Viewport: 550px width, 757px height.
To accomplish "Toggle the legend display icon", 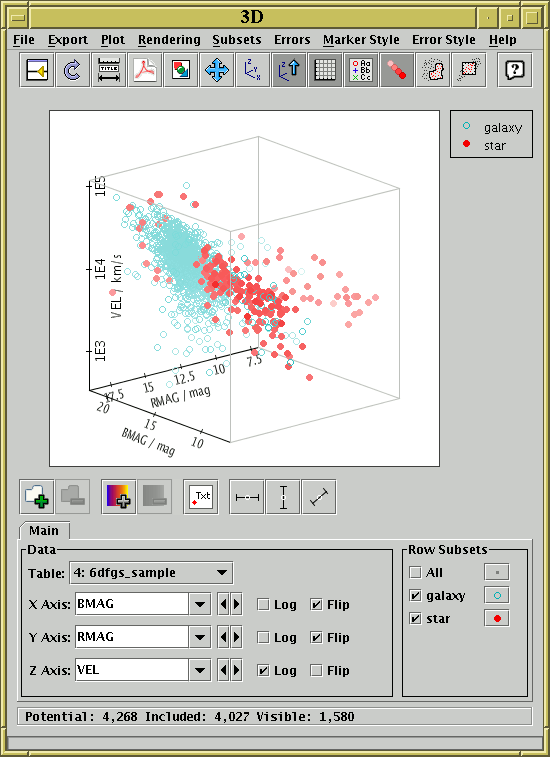I will 361,70.
